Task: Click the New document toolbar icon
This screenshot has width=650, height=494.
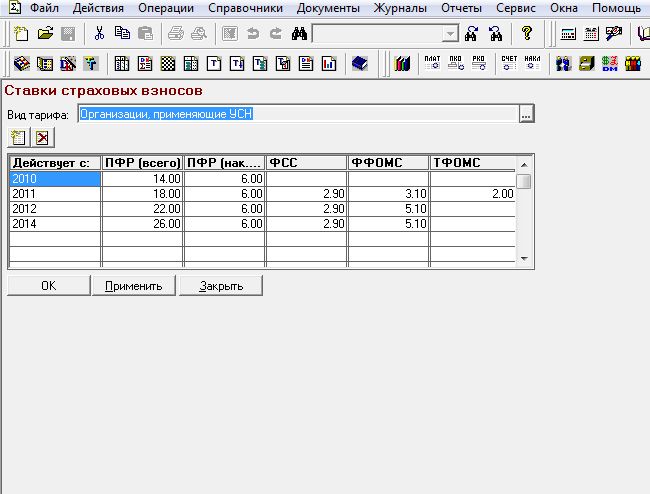Action: pos(21,33)
